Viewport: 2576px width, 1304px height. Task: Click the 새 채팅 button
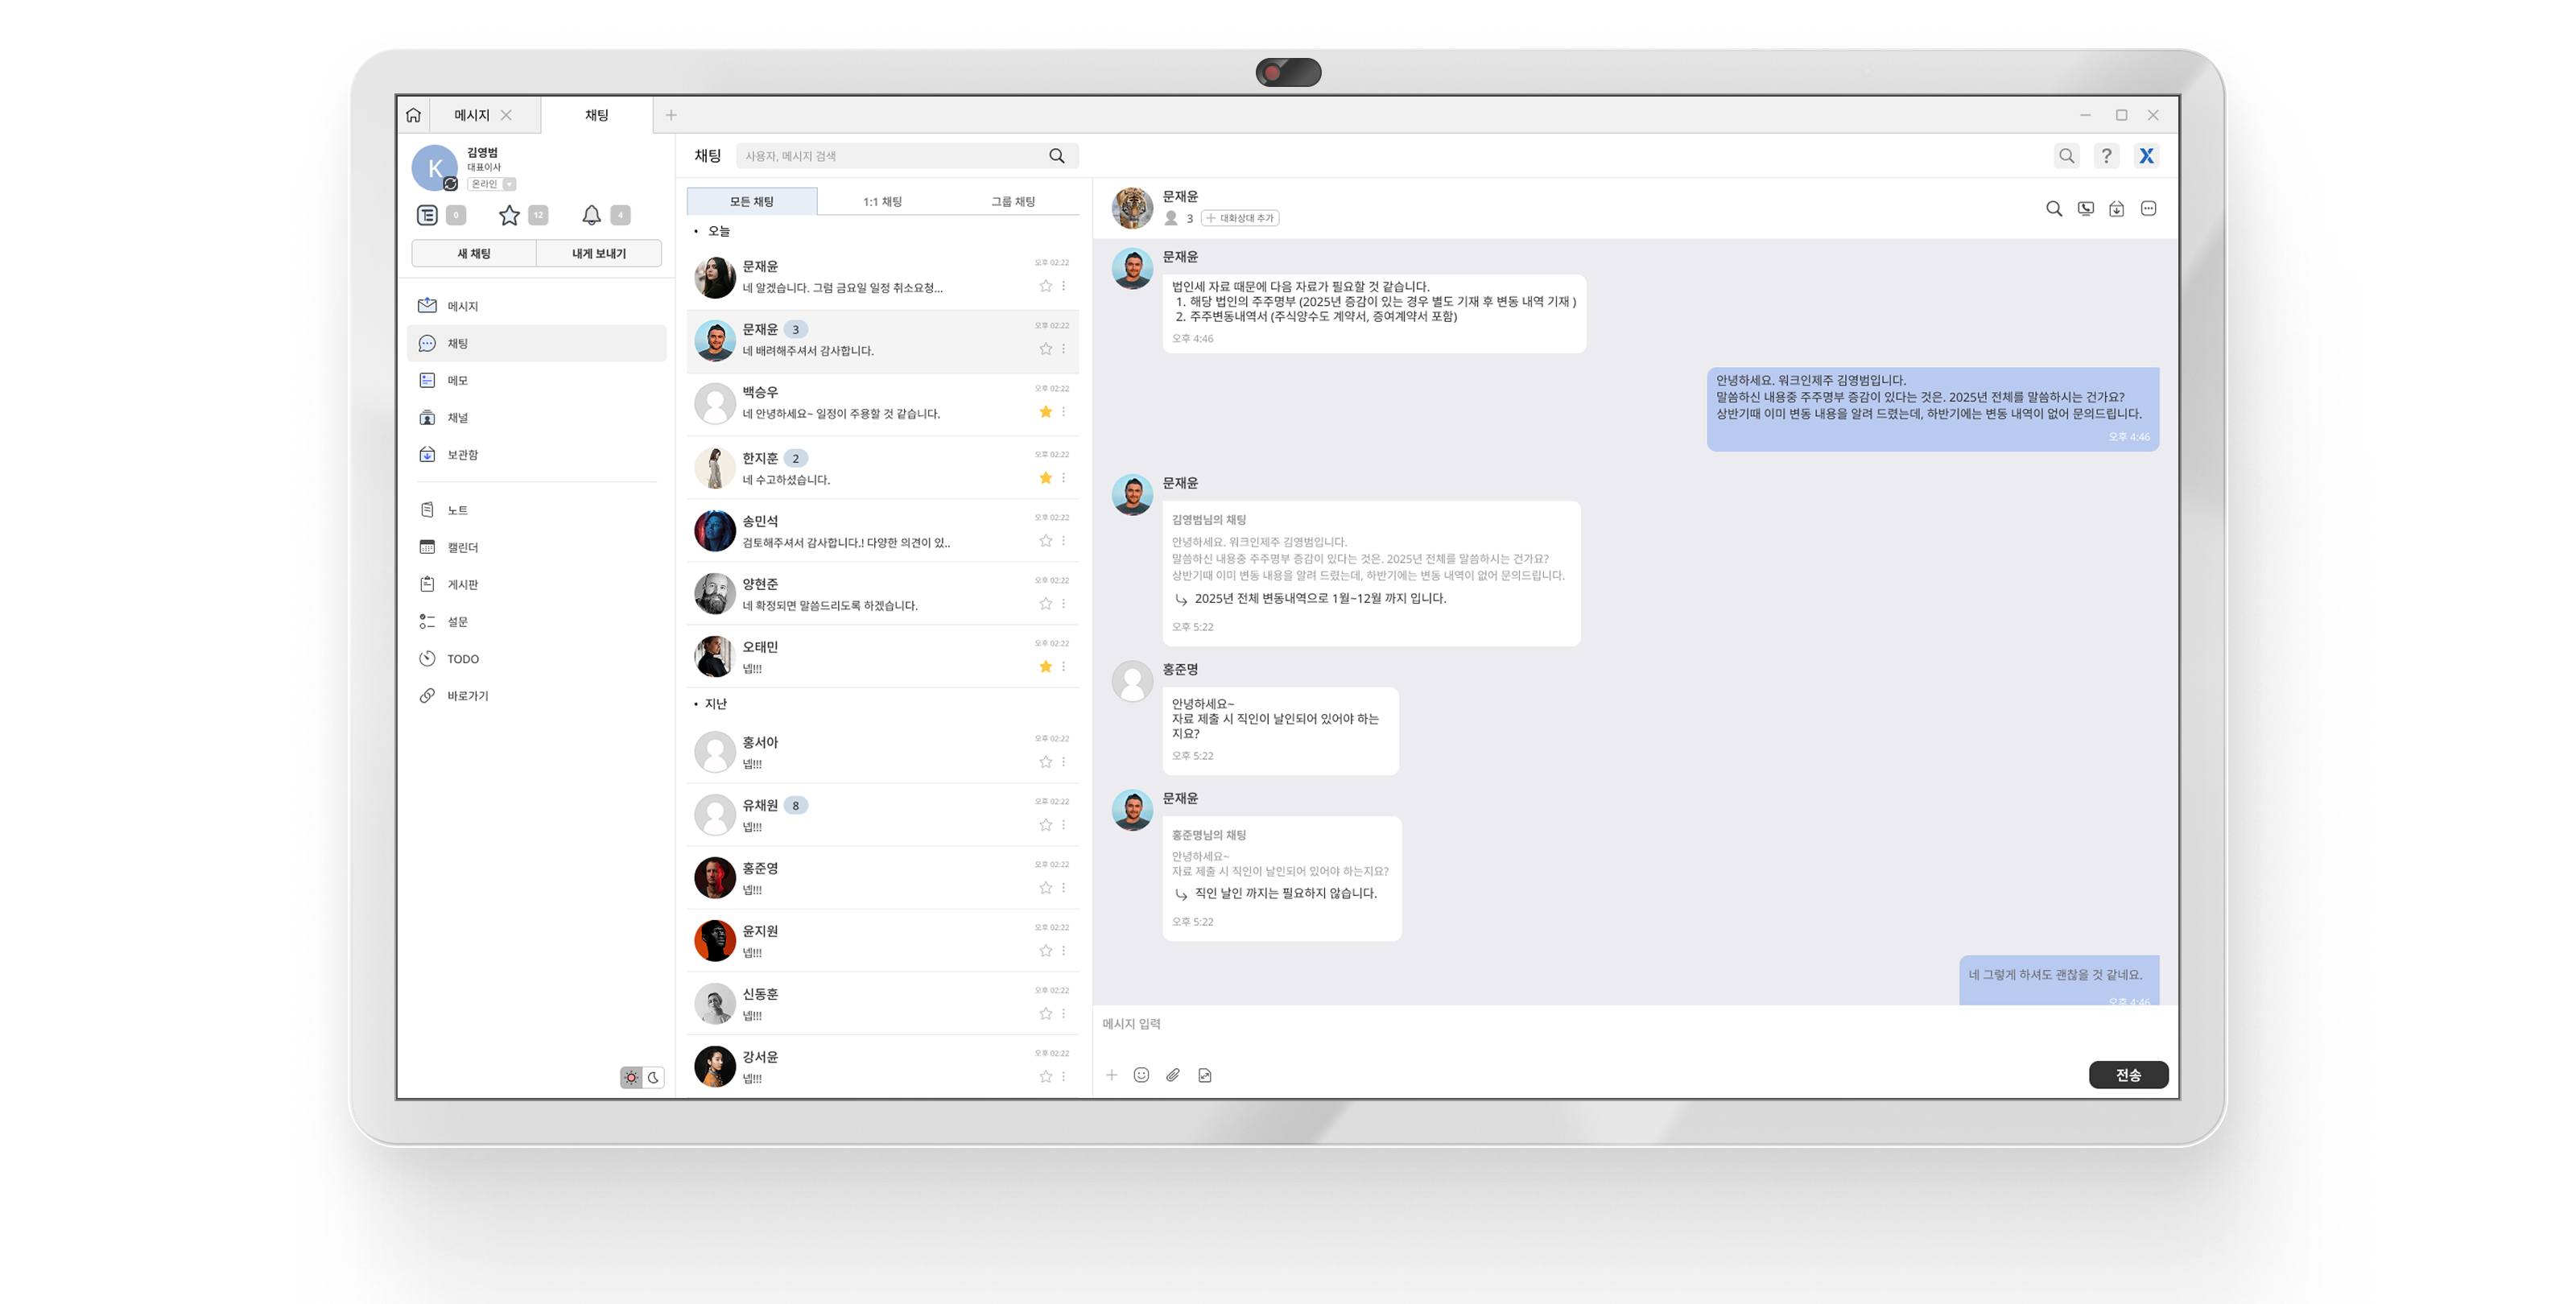tap(473, 253)
